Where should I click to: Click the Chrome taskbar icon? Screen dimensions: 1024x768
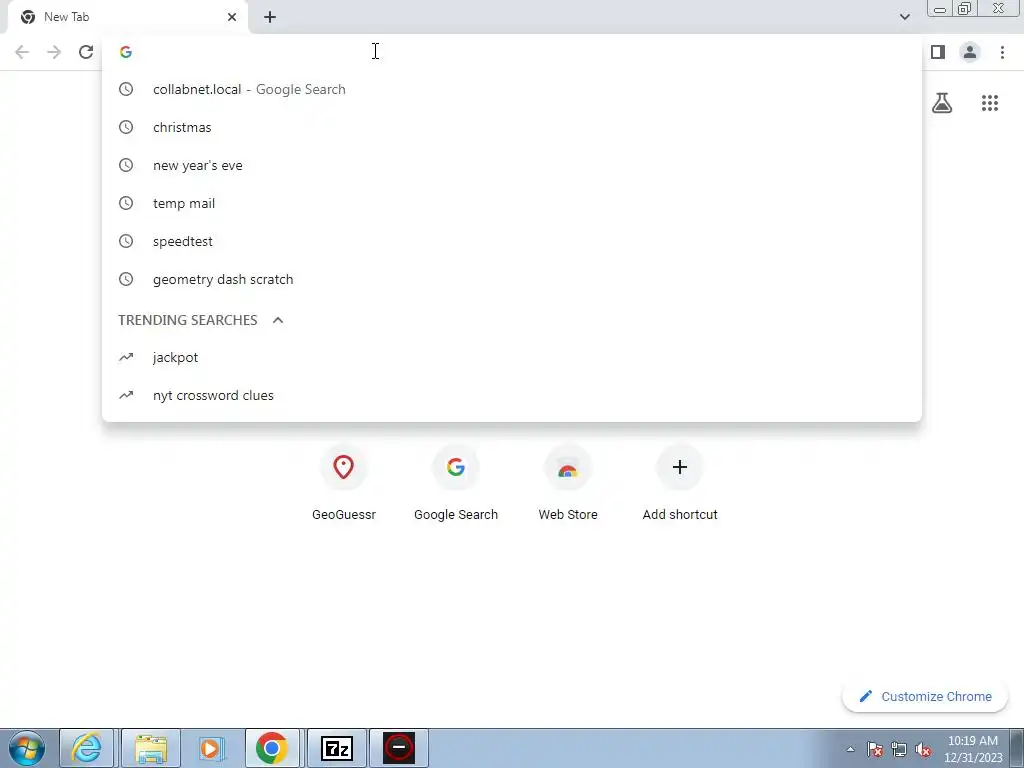tap(272, 748)
